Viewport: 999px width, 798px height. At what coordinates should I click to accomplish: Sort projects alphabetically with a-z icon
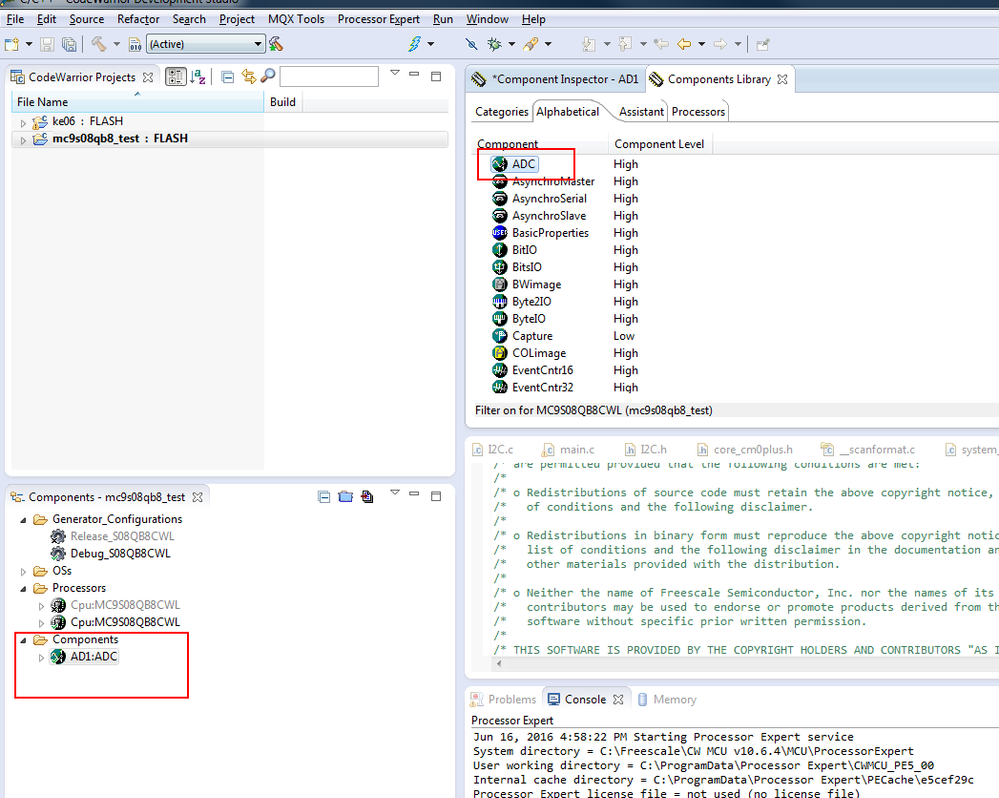[198, 77]
